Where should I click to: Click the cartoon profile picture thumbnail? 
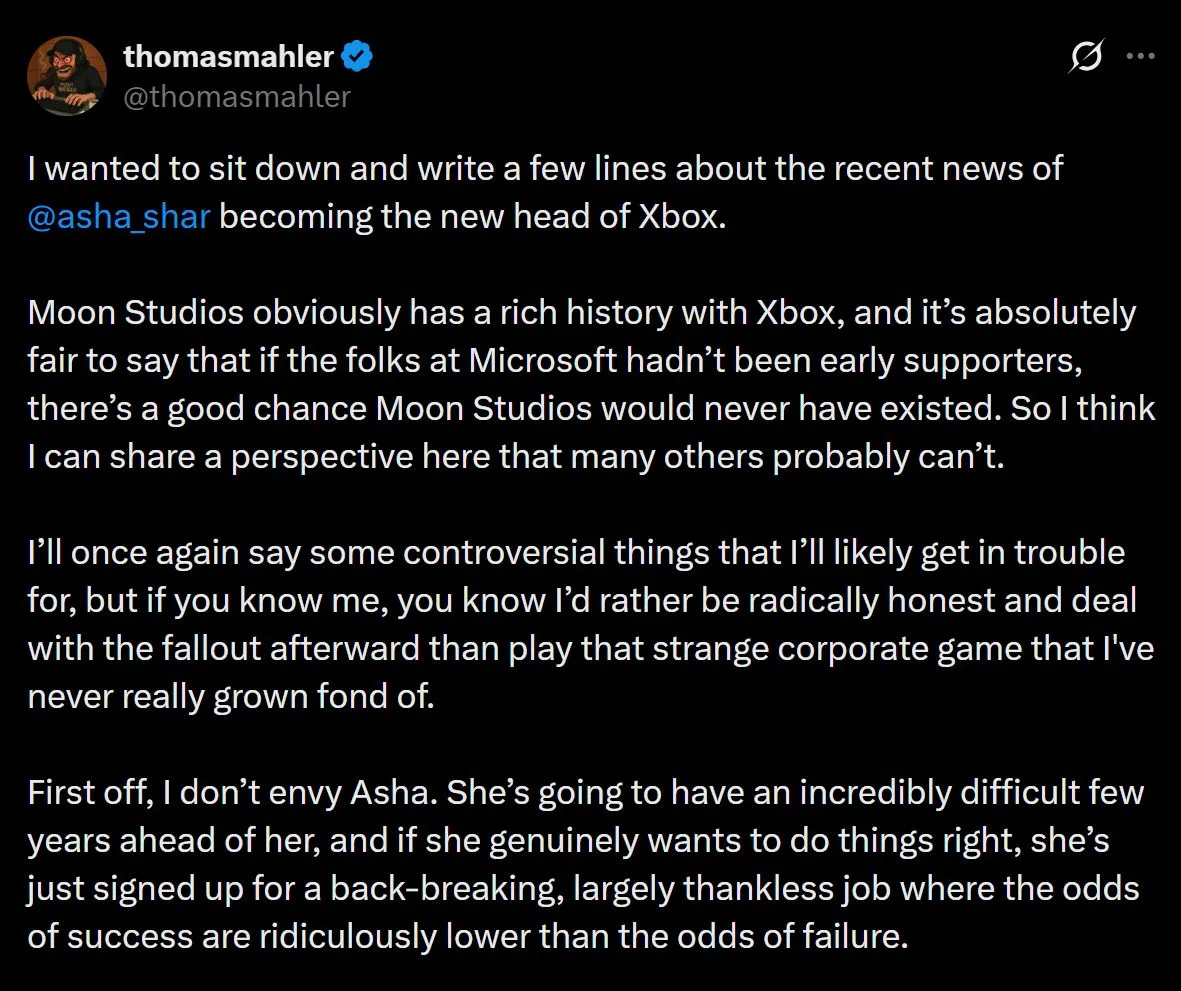tap(67, 75)
